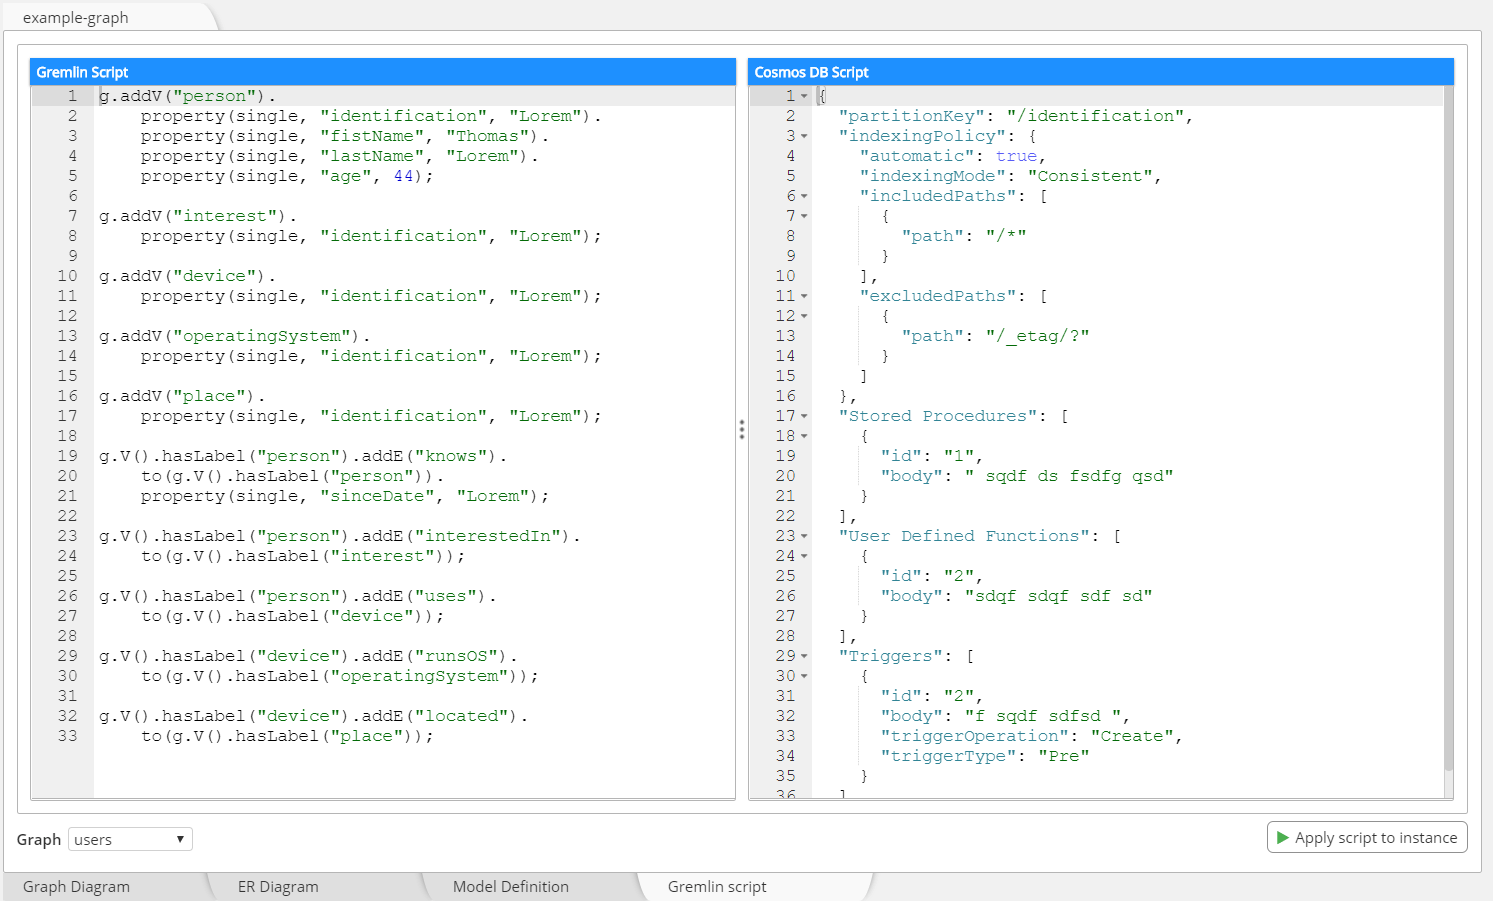Click the g.addV("operatingSystem") line
Image resolution: width=1493 pixels, height=901 pixels.
coord(235,336)
